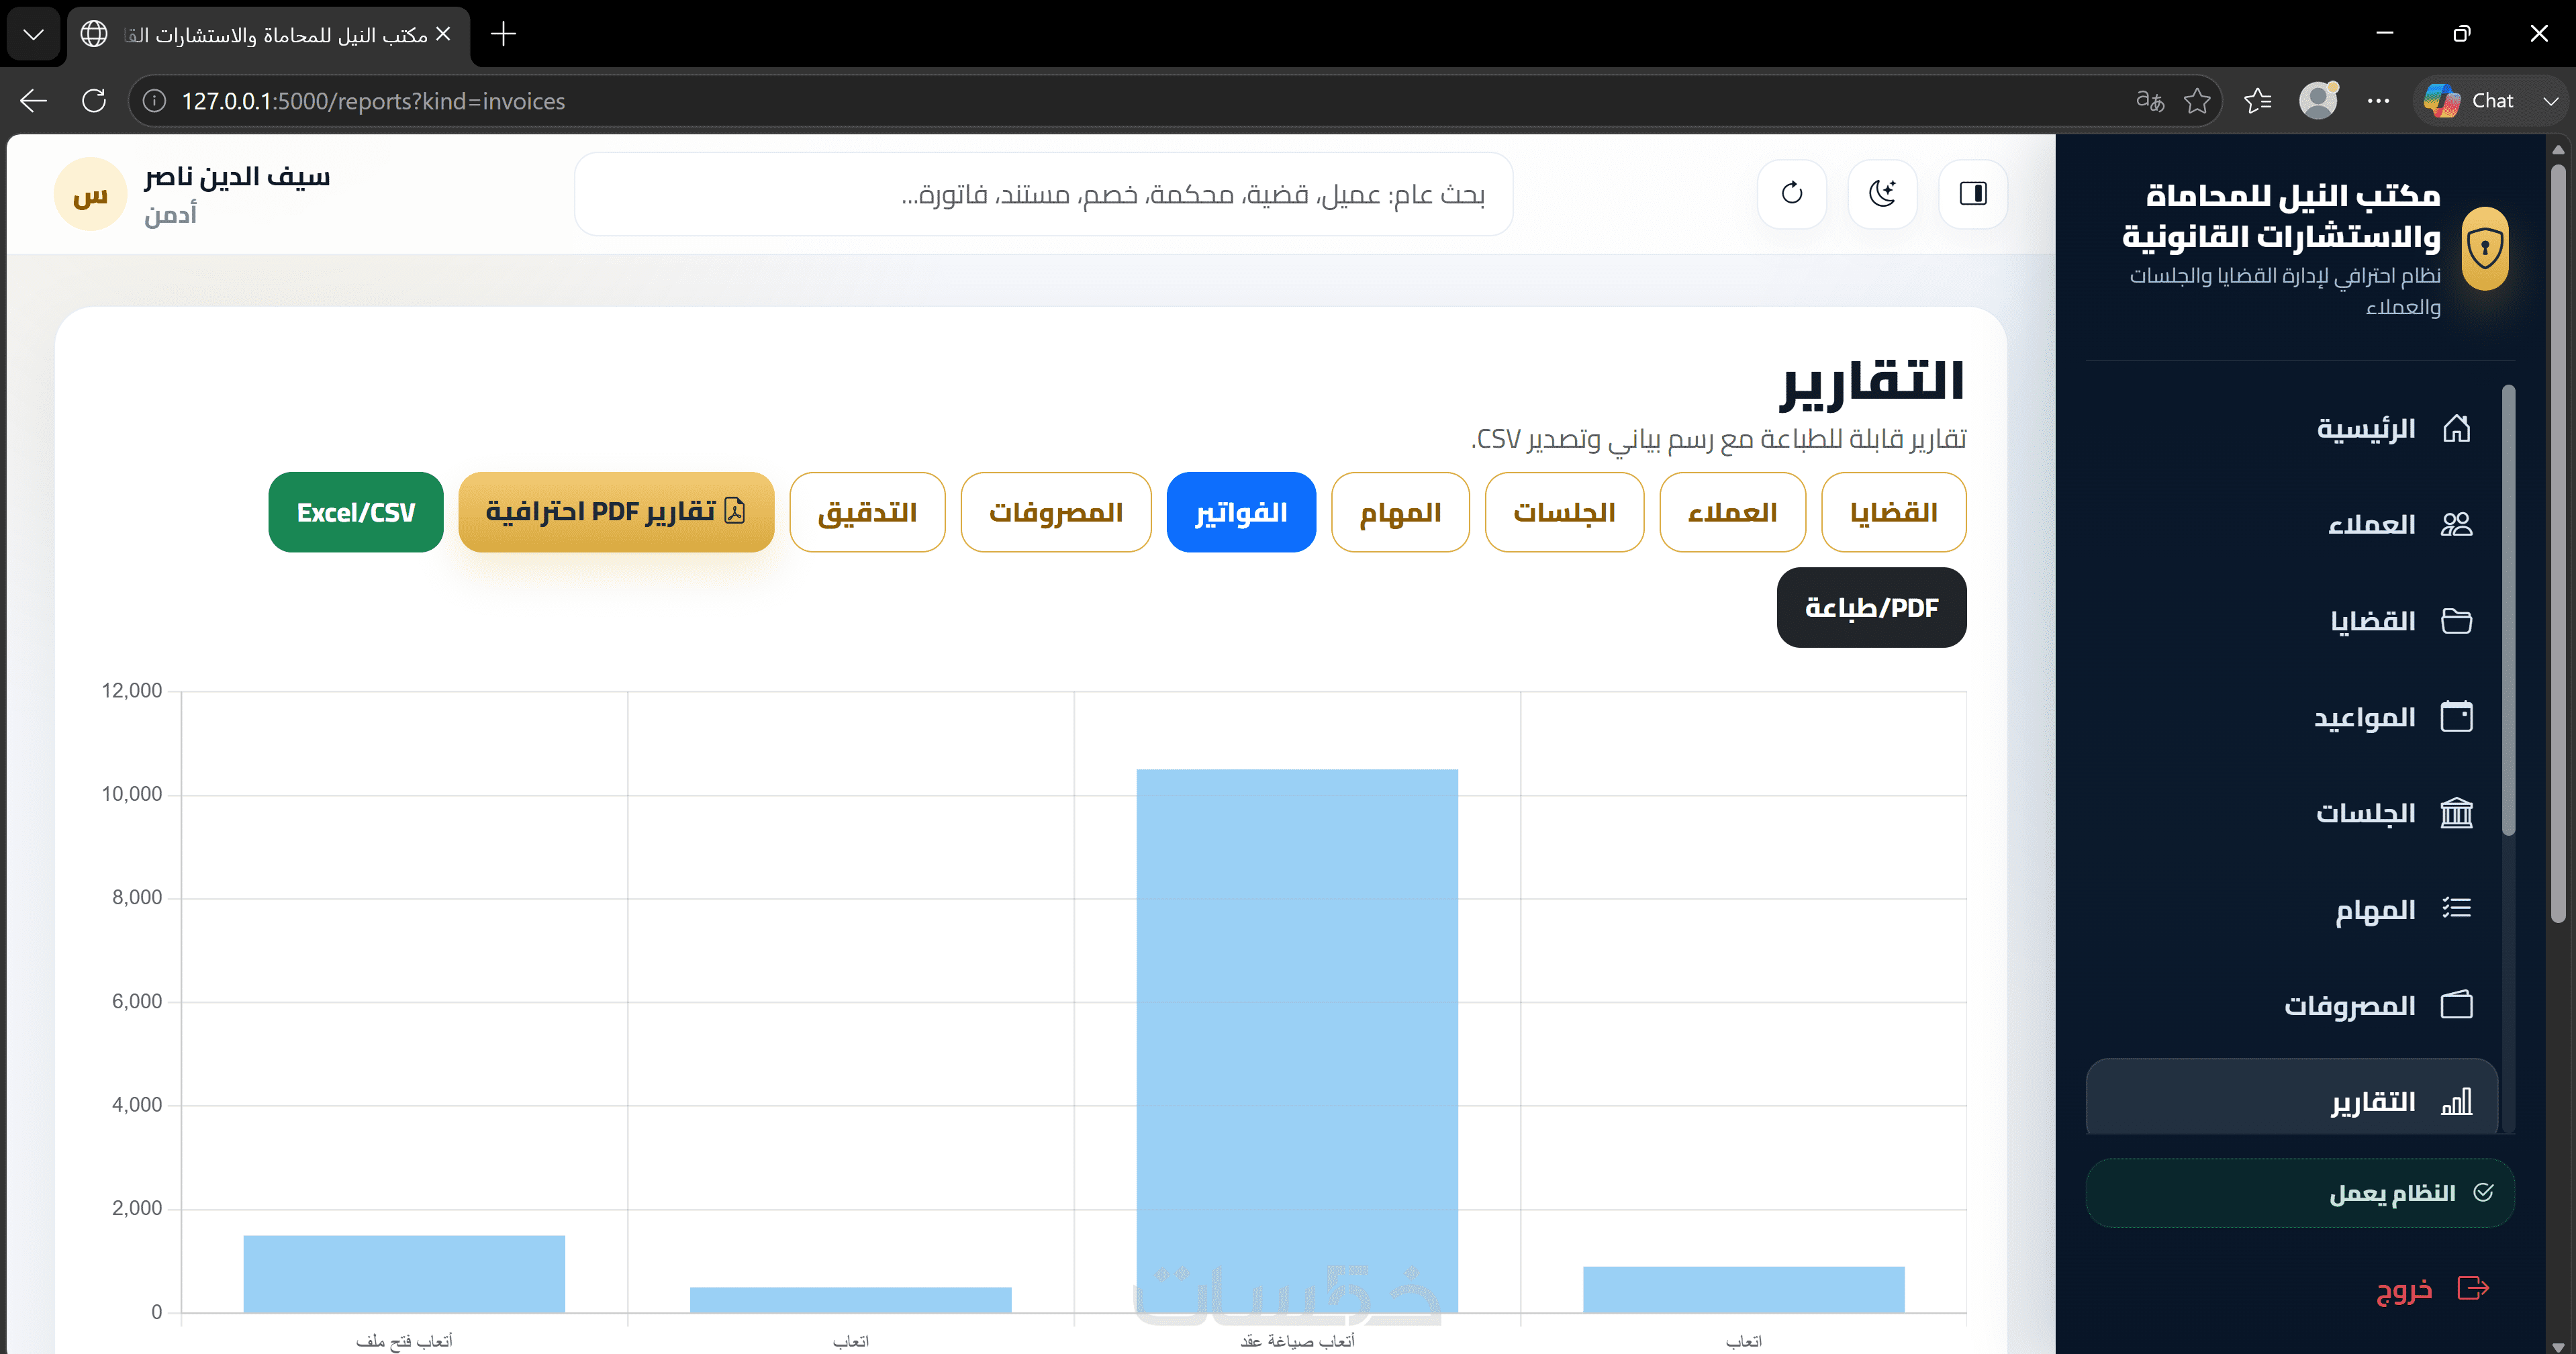Click the logout arrow icon beside خروج
Viewport: 2576px width, 1354px height.
[2473, 1288]
